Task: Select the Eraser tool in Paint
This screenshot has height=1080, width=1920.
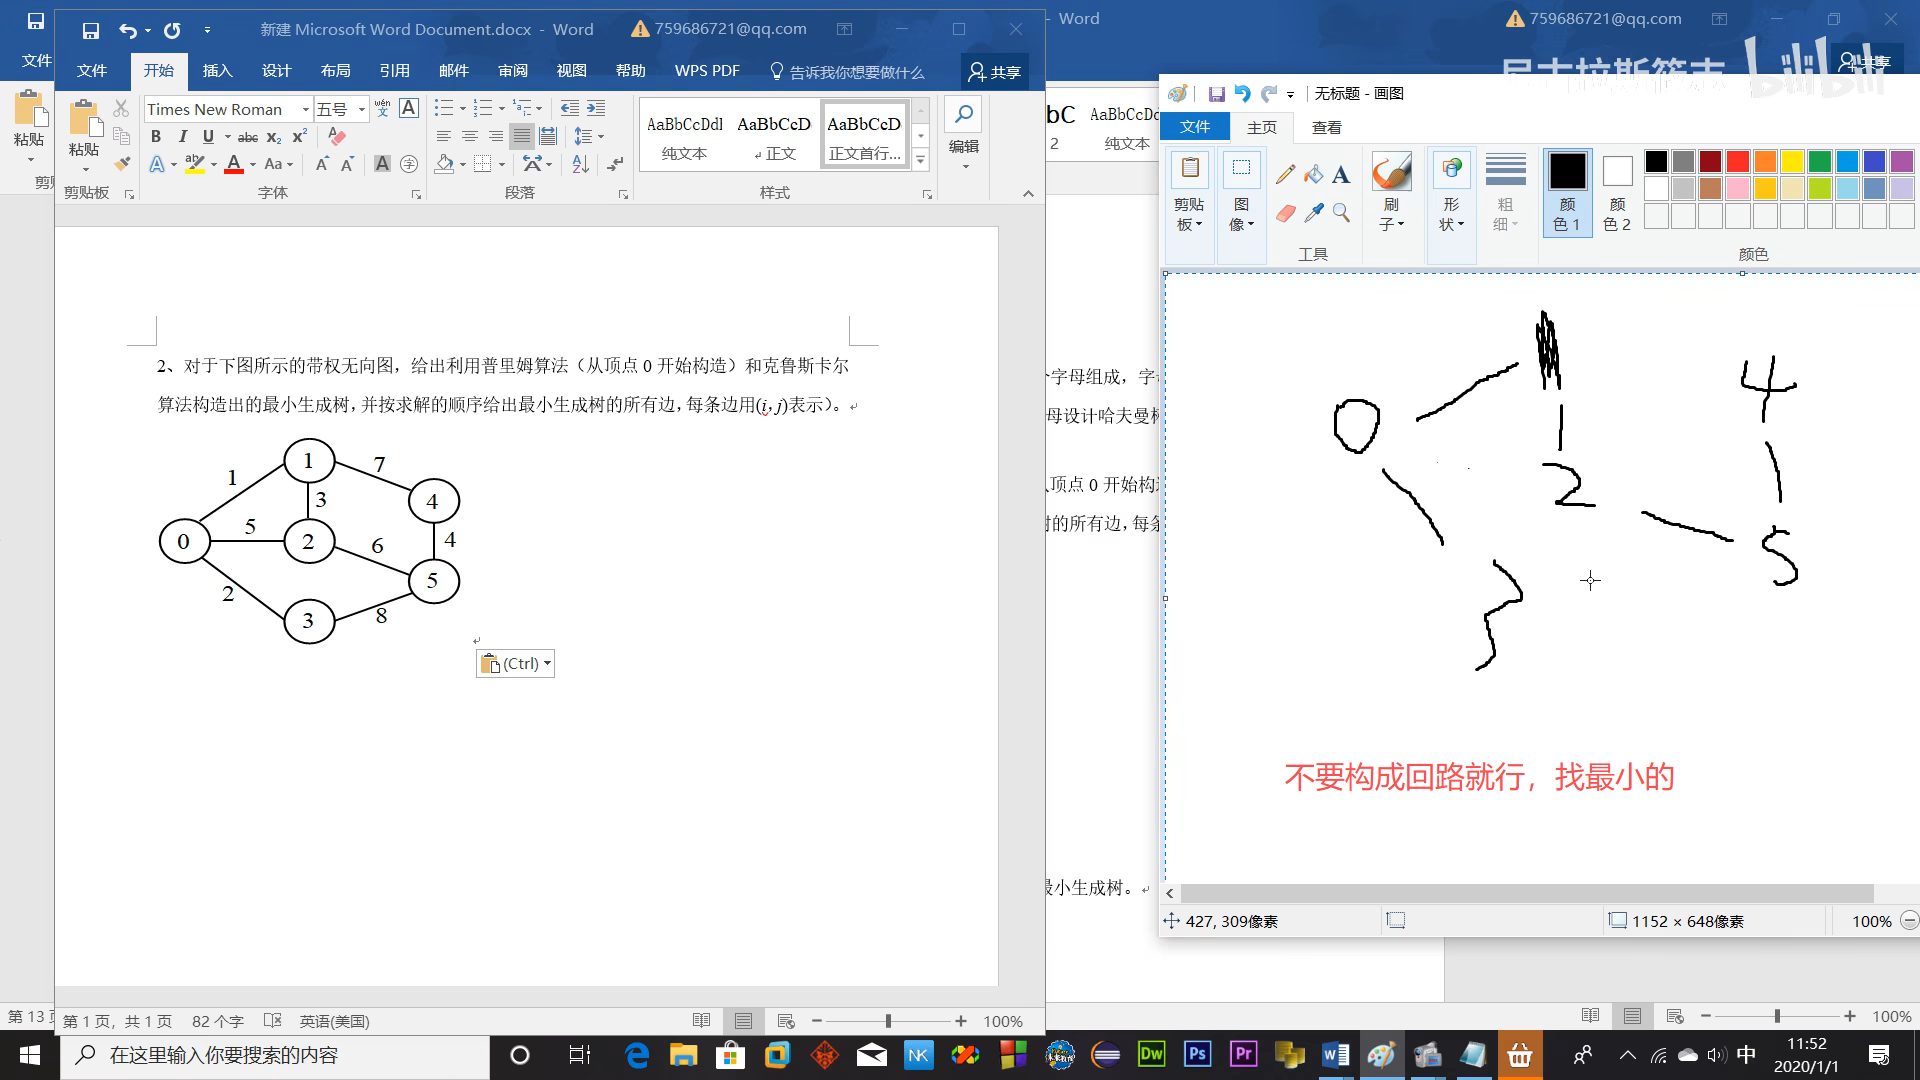Action: point(1286,213)
